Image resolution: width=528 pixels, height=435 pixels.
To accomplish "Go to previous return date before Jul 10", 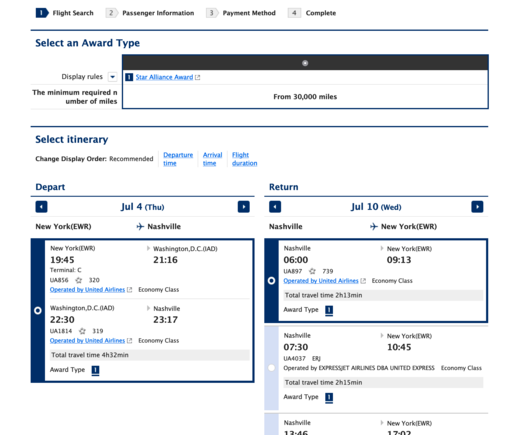I will click(x=275, y=207).
